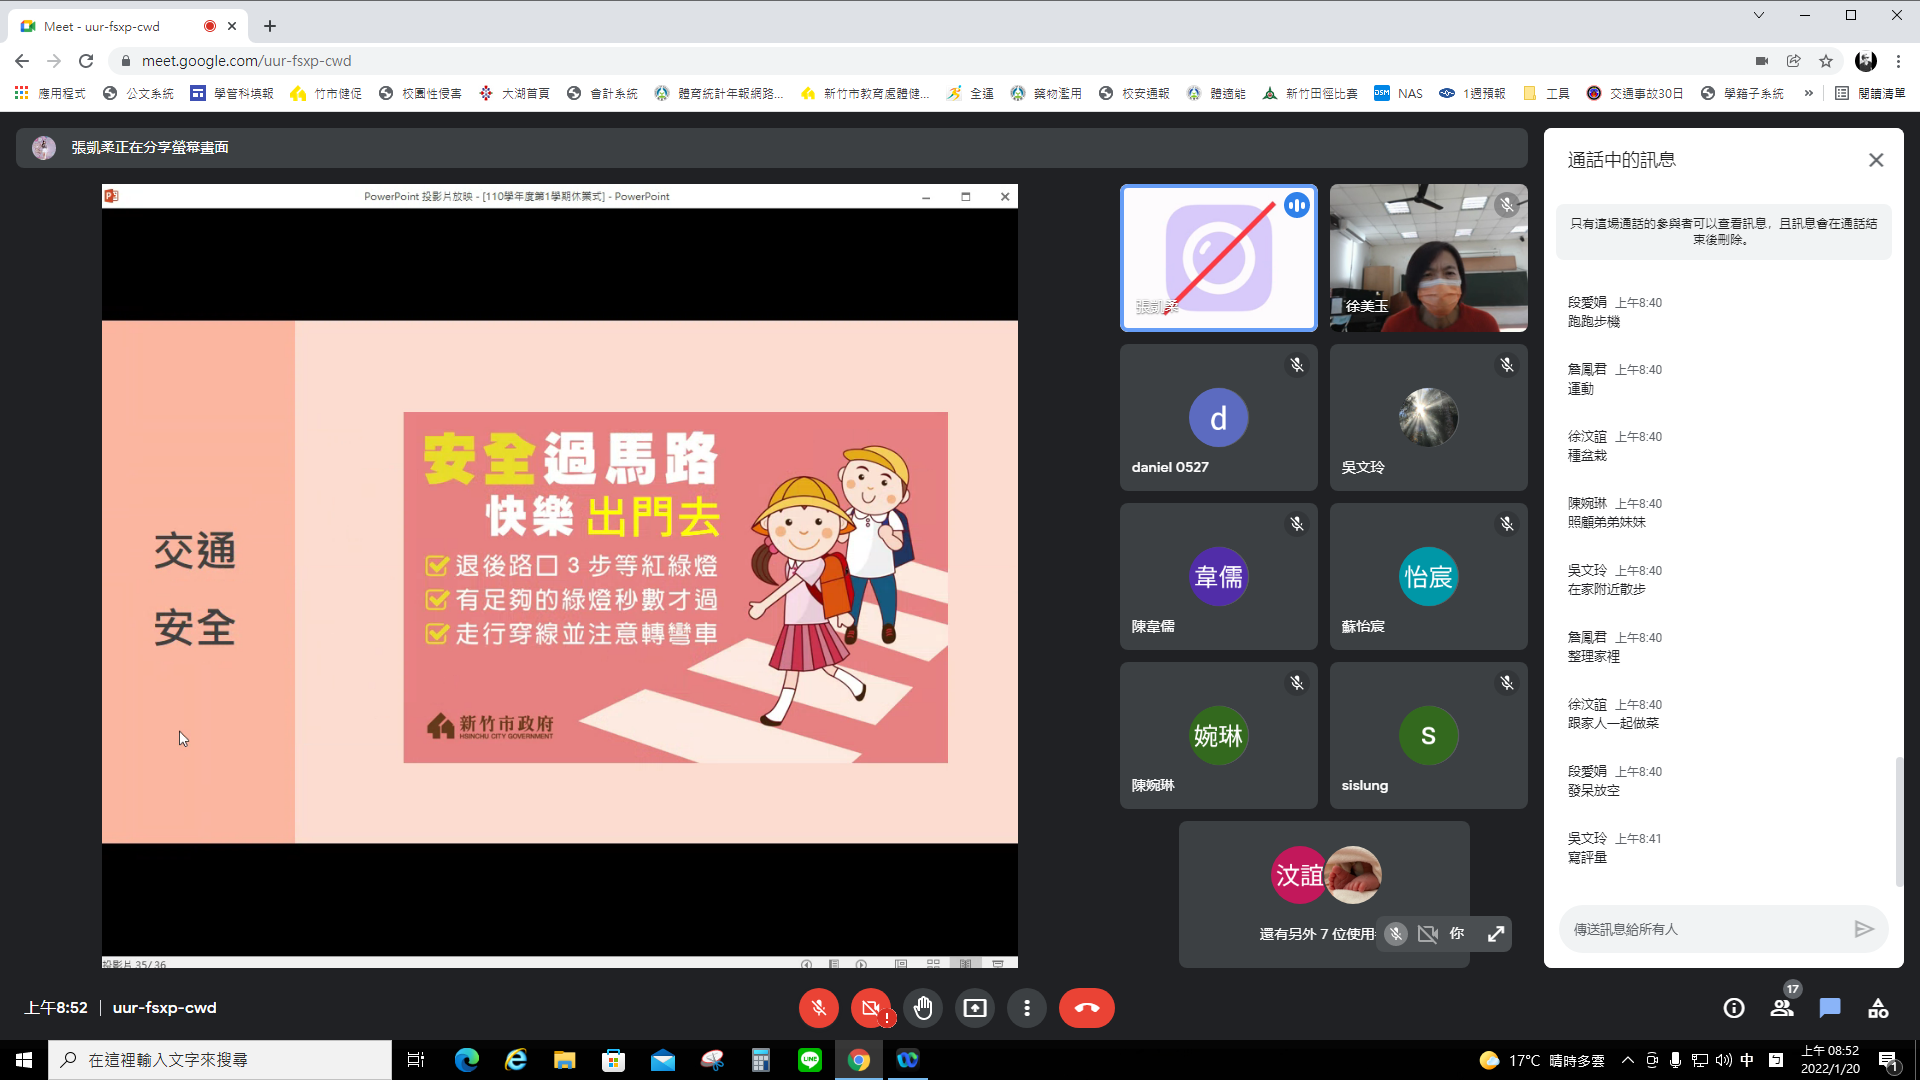The image size is (1920, 1080).
Task: Expand hidden bookmarks chevron
Action: click(x=1808, y=93)
